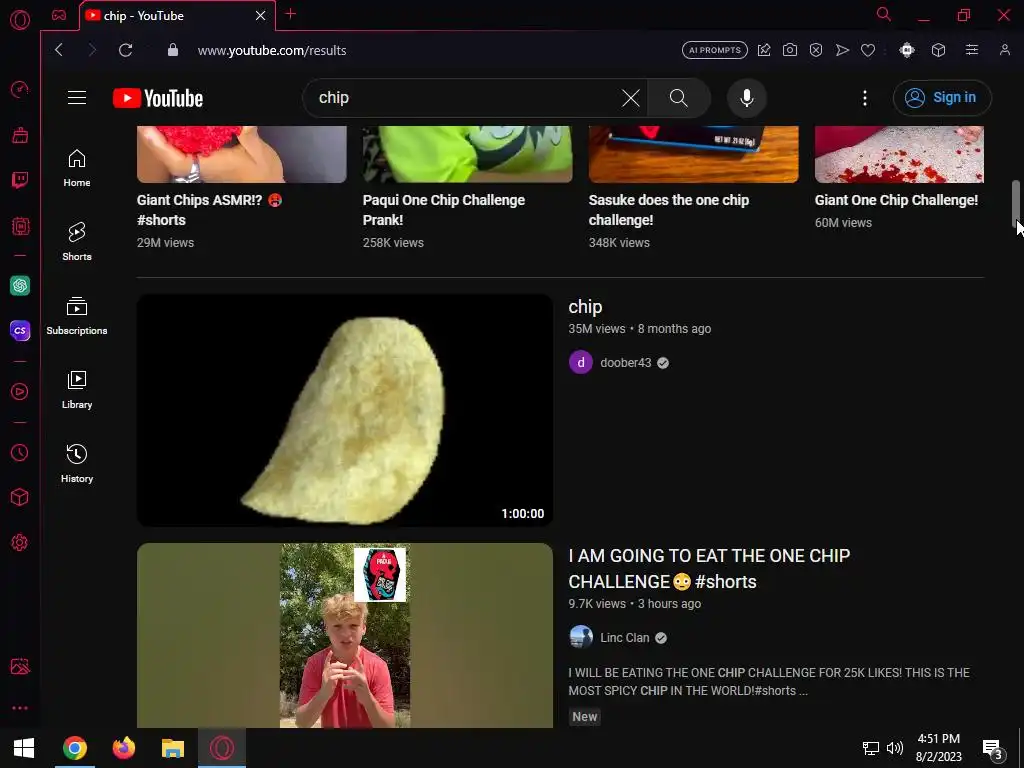1024x768 pixels.
Task: Click the edit page pencil icon in the toolbar
Action: click(x=764, y=50)
